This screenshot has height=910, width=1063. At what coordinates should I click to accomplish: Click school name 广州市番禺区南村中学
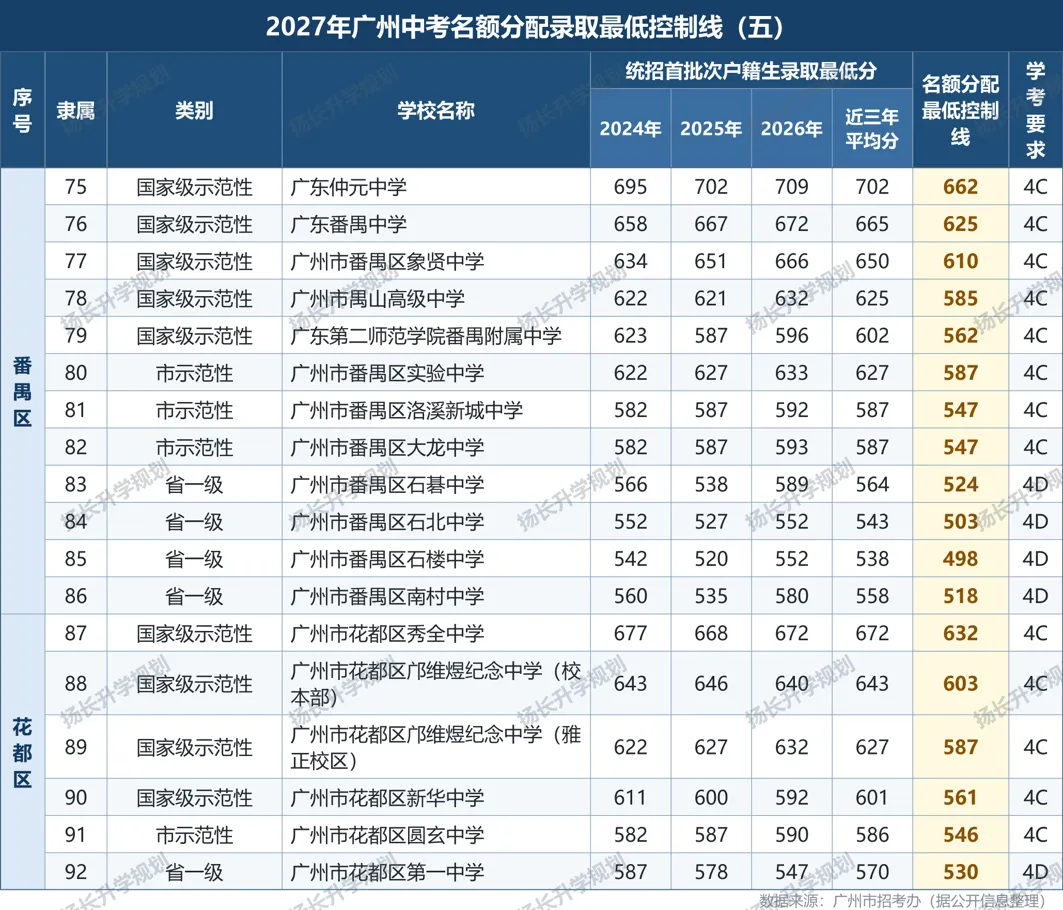click(387, 597)
